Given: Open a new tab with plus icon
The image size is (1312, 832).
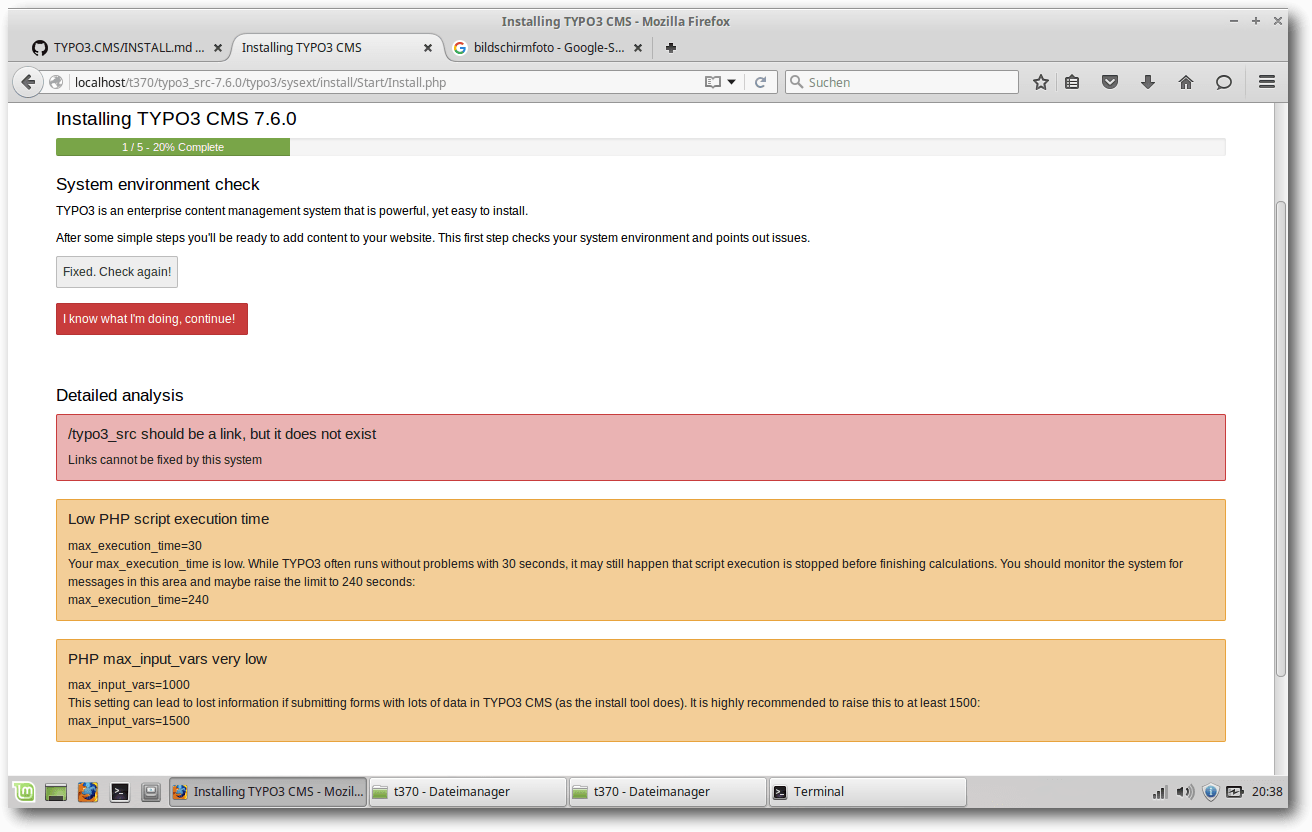Looking at the screenshot, I should click(671, 47).
